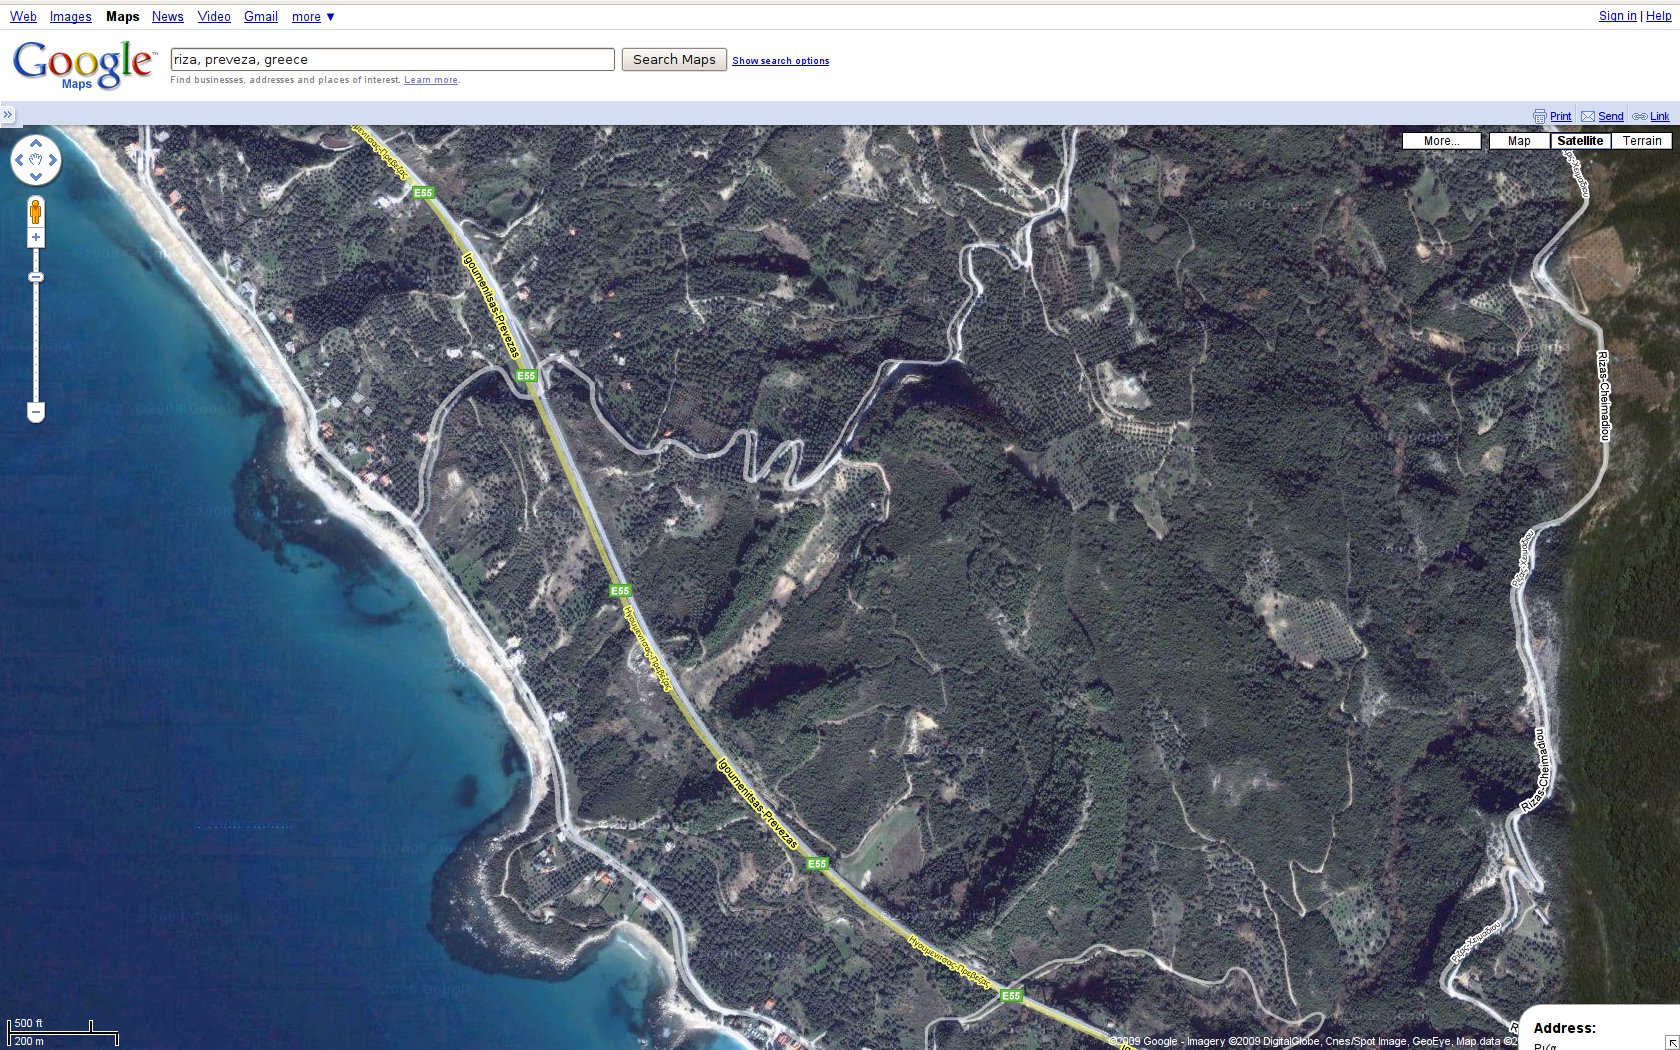
Task: Click the envelope icon beside Send
Action: click(x=1588, y=117)
